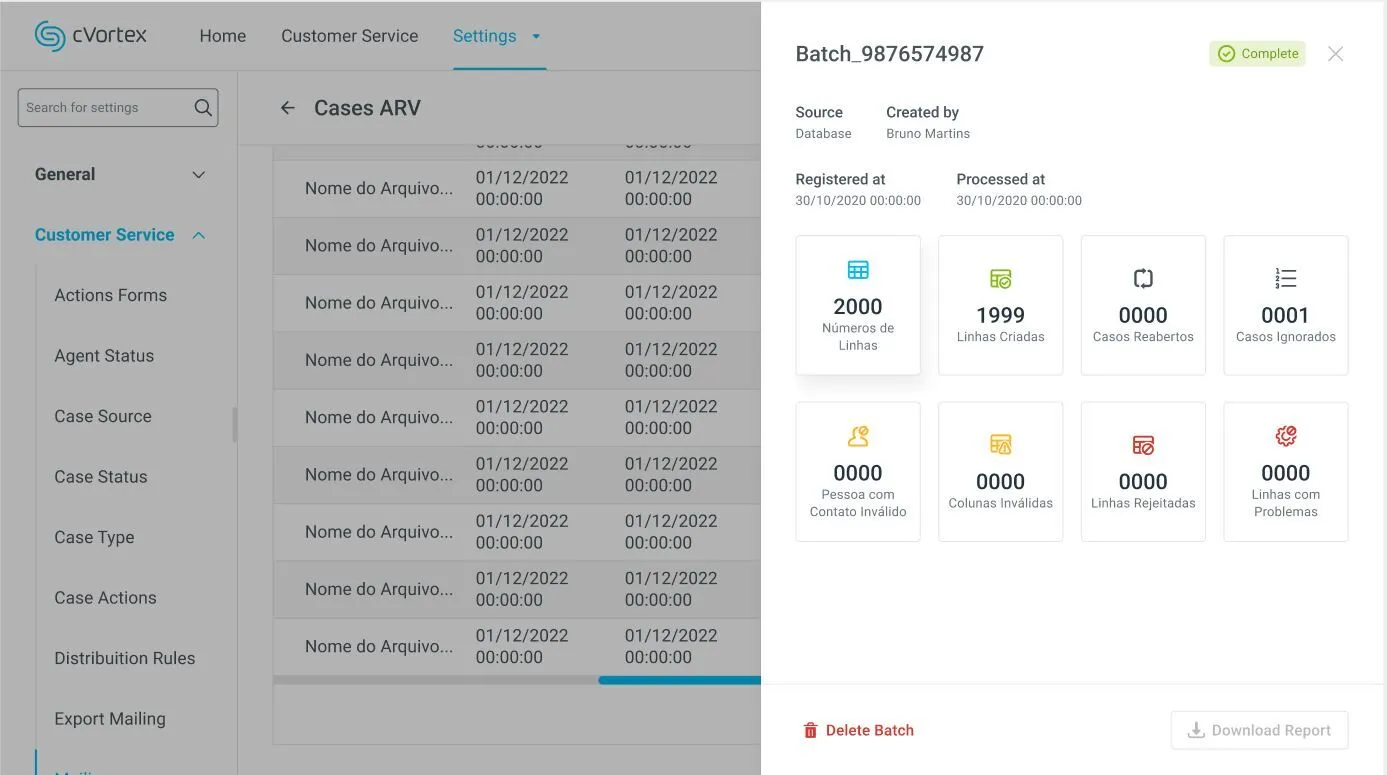Image resolution: width=1387 pixels, height=775 pixels.
Task: Click the back arrow beside Cases ARV
Action: 288,108
